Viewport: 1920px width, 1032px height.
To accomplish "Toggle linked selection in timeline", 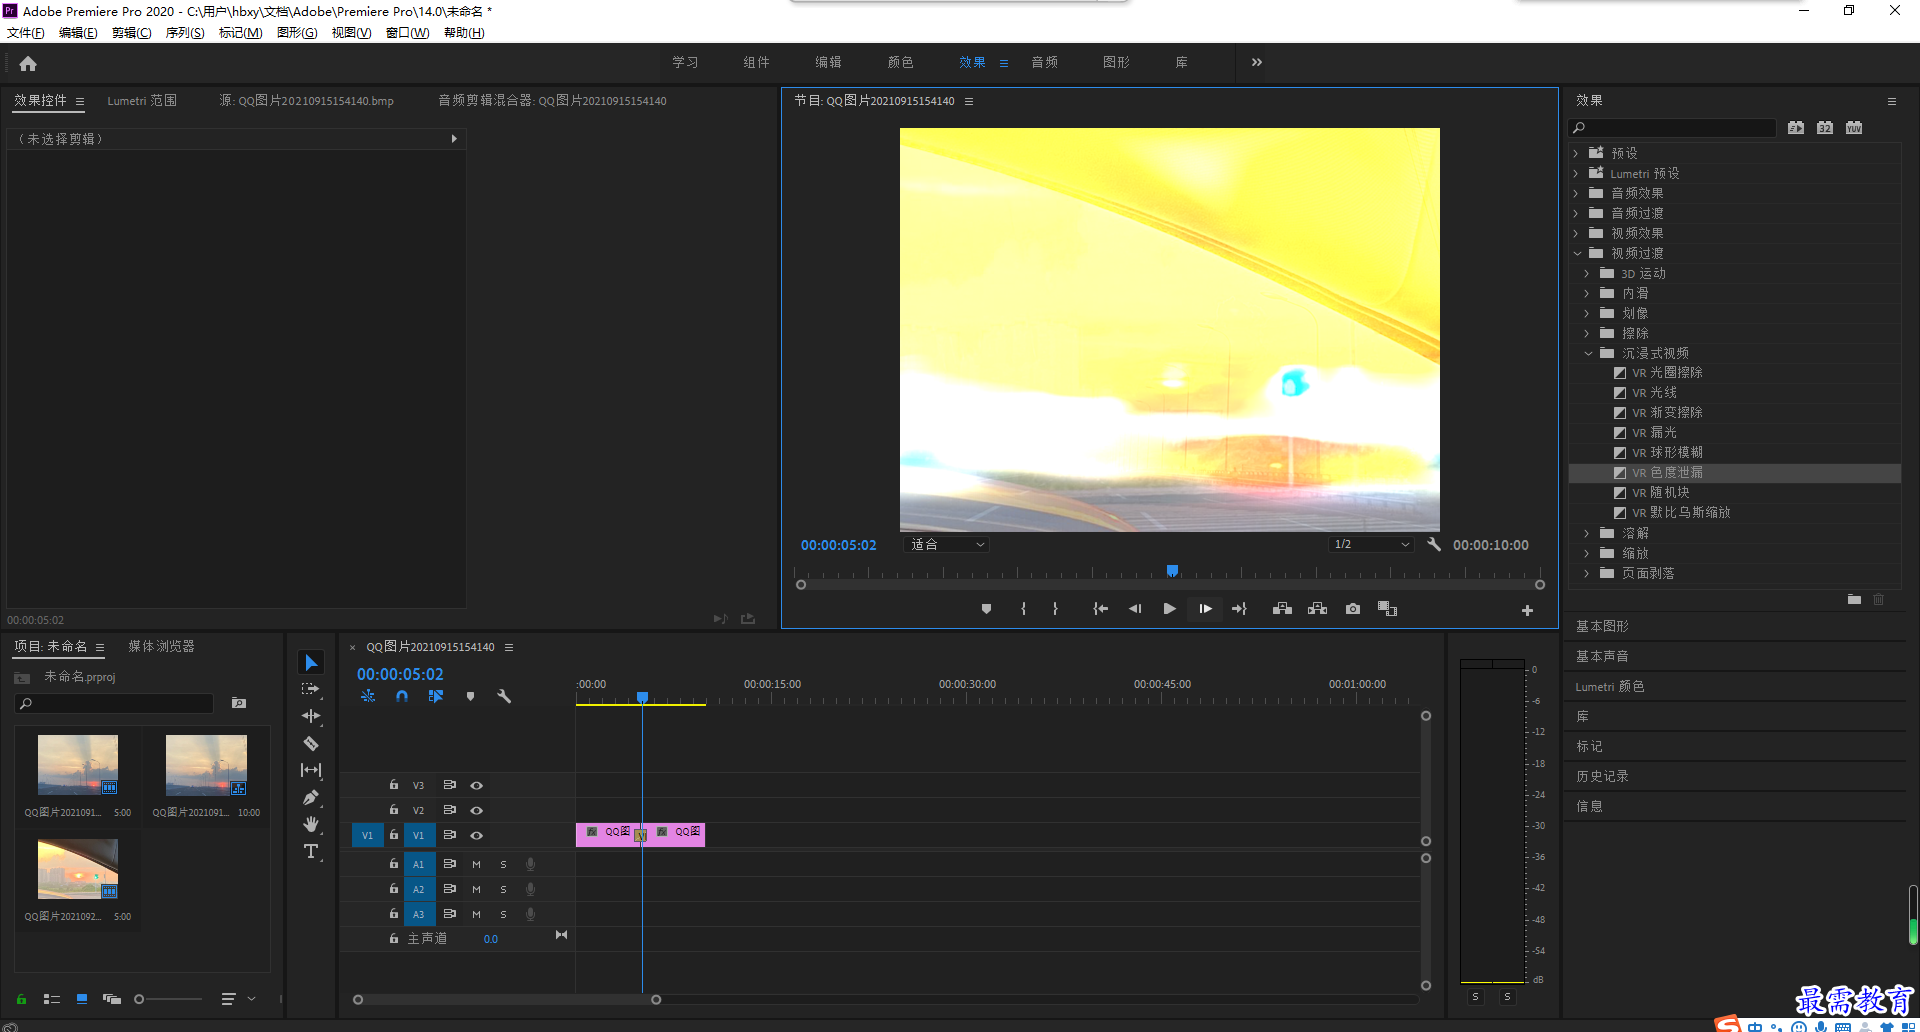I will click(436, 696).
